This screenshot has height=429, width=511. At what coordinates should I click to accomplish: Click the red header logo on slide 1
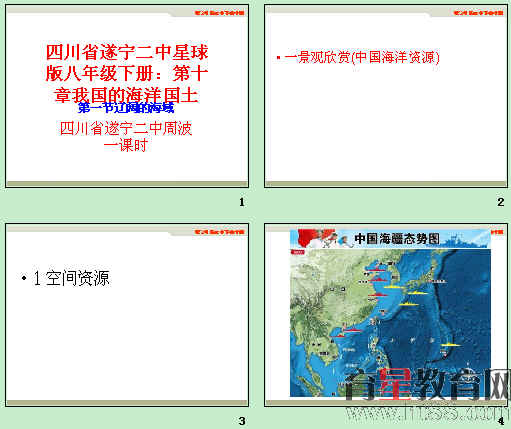(x=219, y=13)
